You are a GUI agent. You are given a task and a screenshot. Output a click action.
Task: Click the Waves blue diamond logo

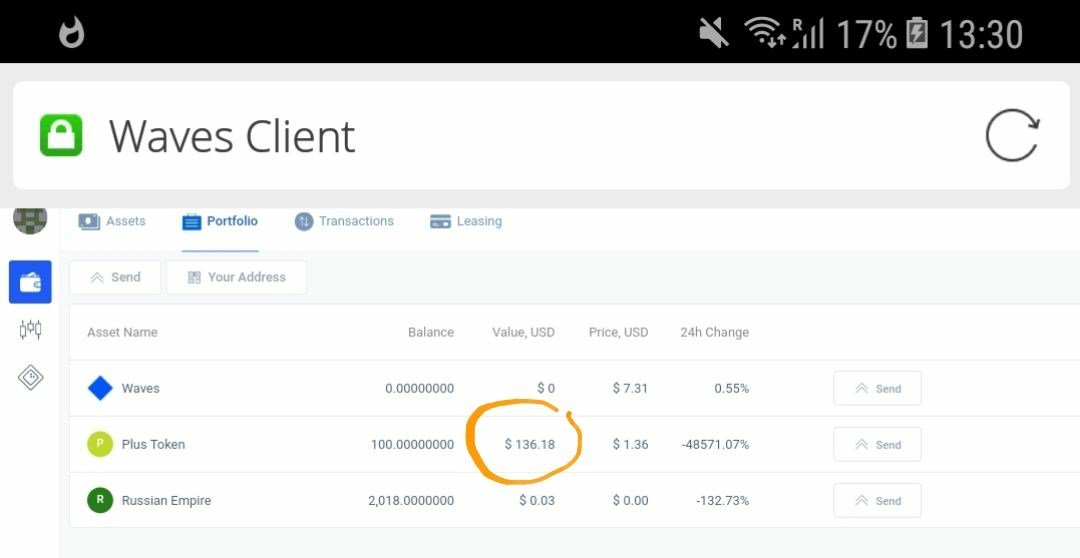(100, 388)
